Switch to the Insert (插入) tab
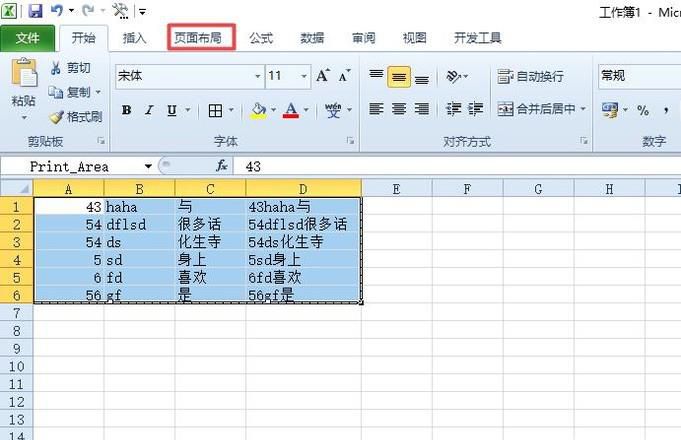Image resolution: width=681 pixels, height=440 pixels. click(x=134, y=38)
